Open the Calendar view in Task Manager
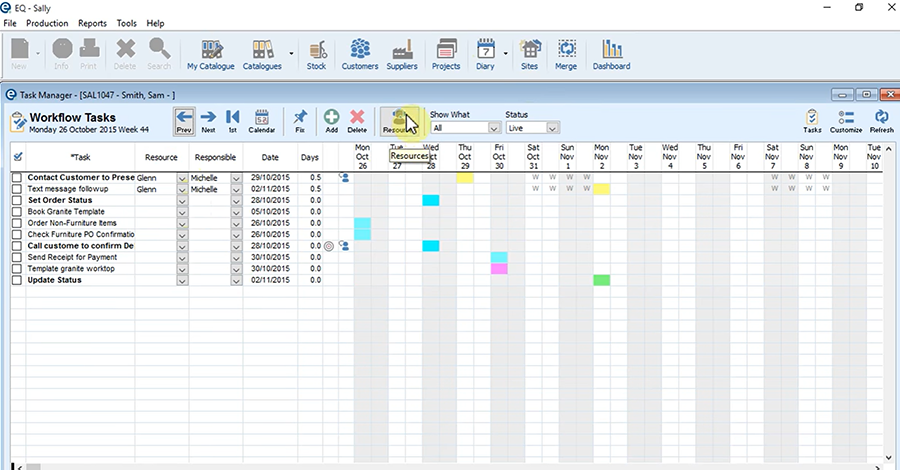 click(262, 121)
